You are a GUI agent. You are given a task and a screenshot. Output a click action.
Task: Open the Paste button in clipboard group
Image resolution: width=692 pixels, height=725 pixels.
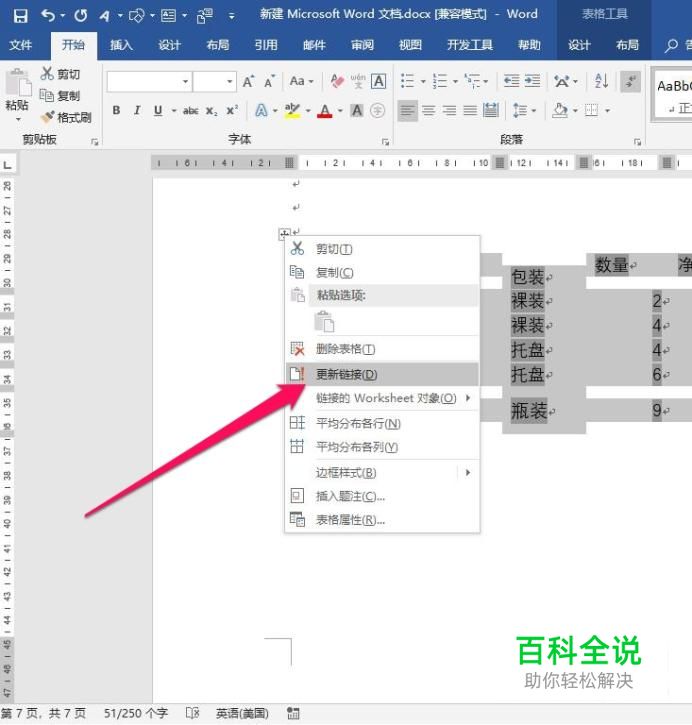[x=17, y=94]
